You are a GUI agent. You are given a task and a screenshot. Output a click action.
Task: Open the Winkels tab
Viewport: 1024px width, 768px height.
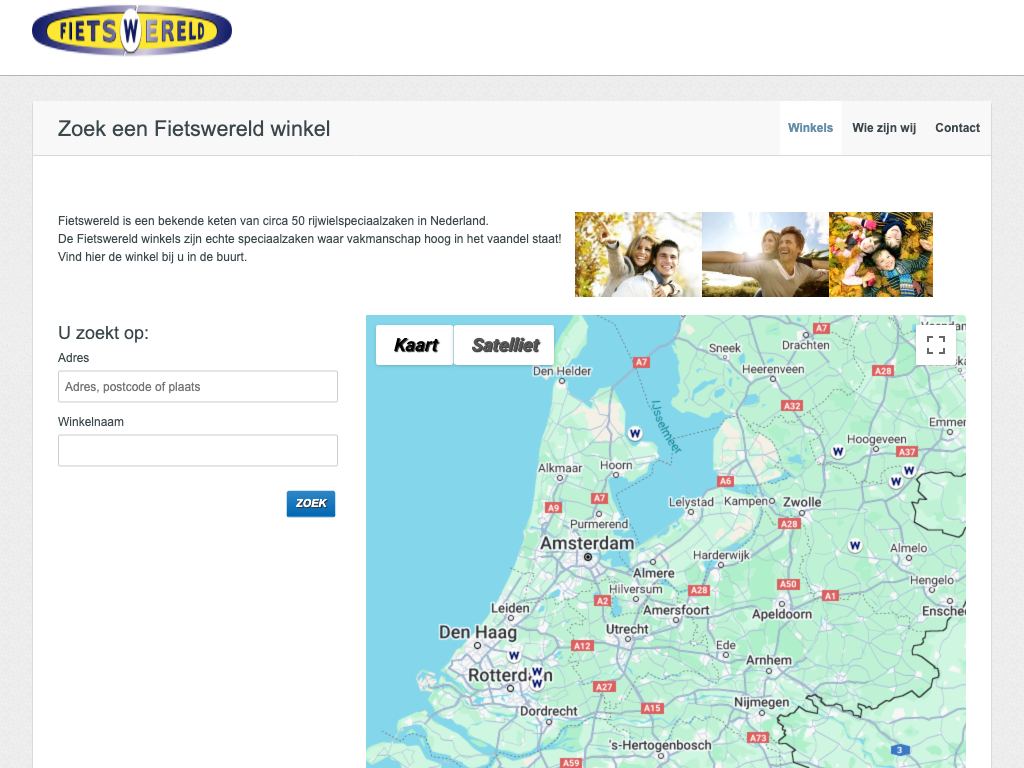[x=810, y=128]
